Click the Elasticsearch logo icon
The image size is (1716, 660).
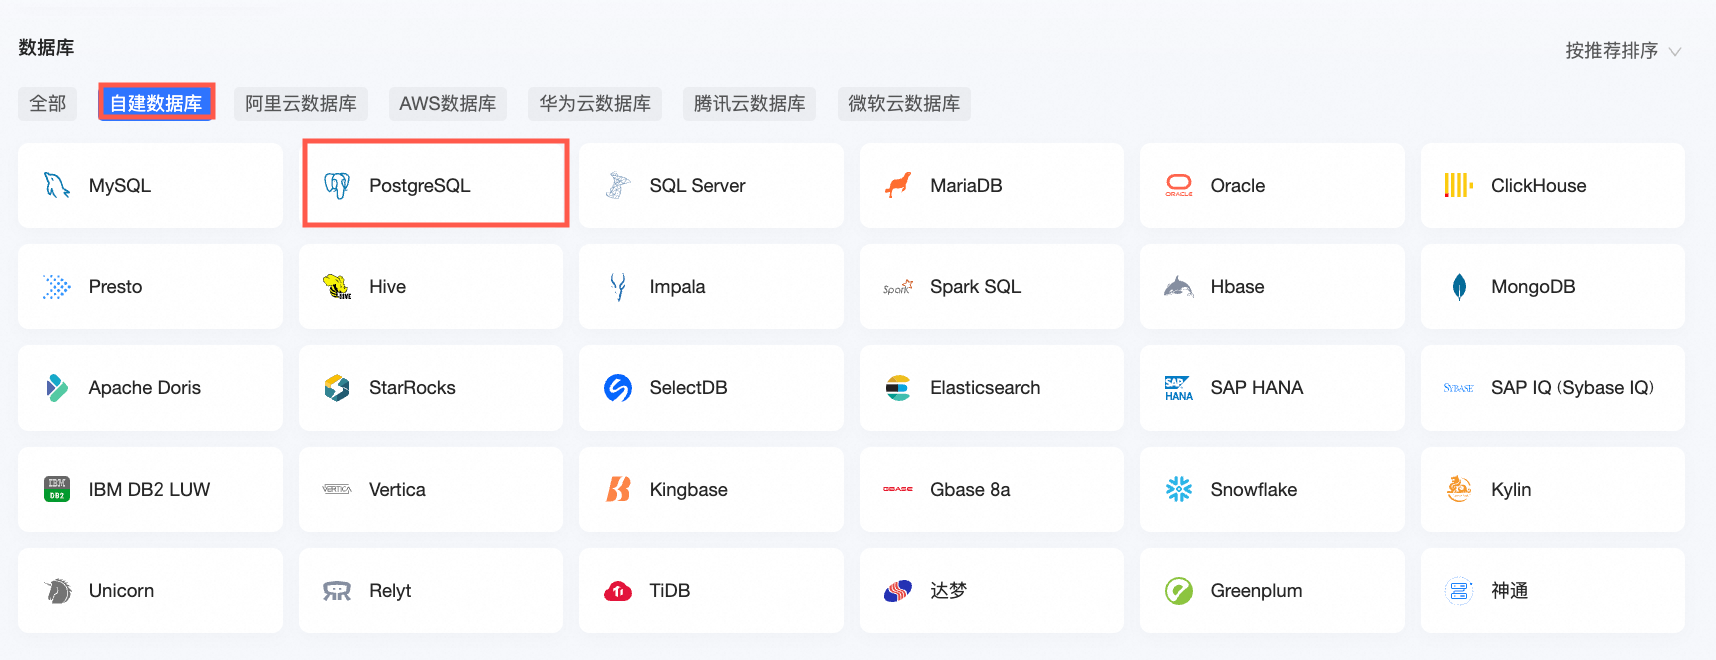tap(898, 388)
